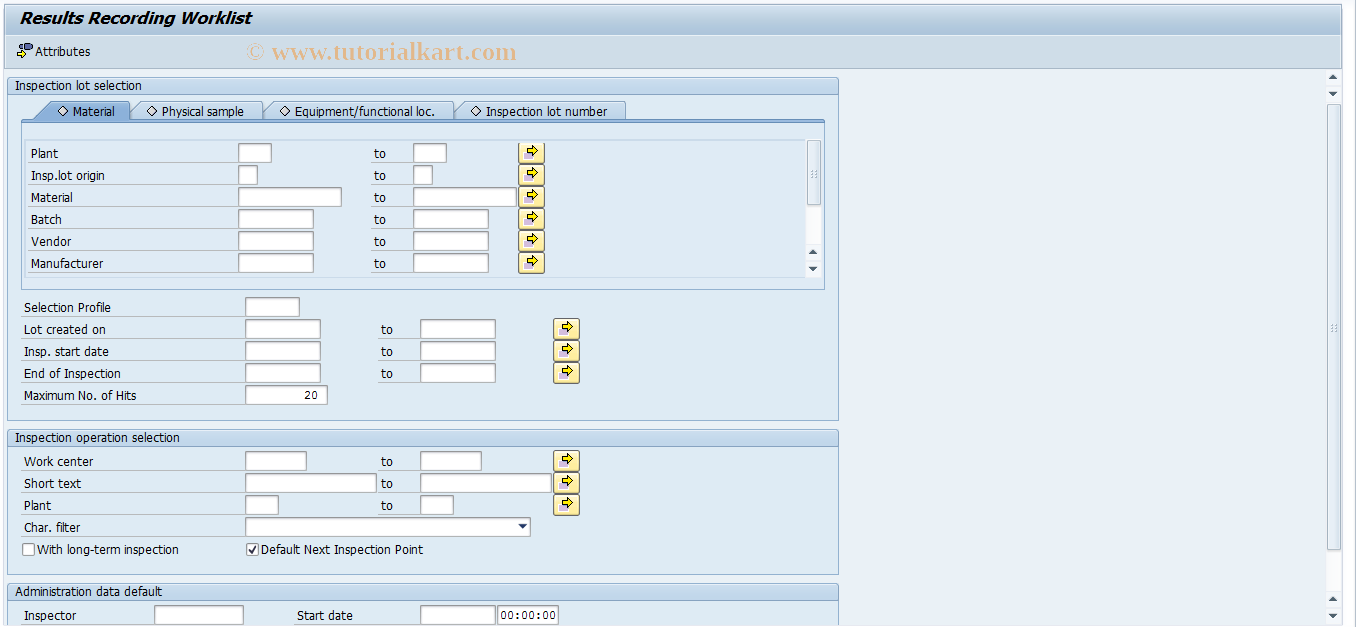Screen dimensions: 1356x627
Task: Click the start time 00:00:00 field
Action: [528, 615]
